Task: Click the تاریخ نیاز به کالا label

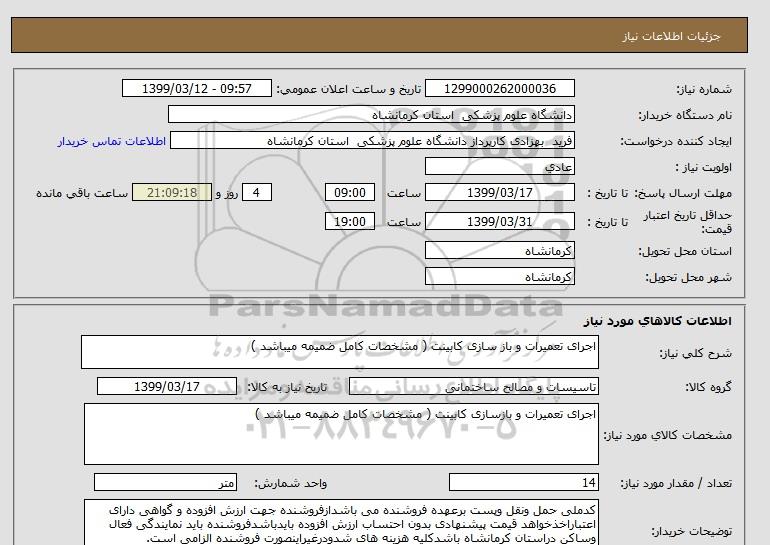Action: tap(286, 387)
